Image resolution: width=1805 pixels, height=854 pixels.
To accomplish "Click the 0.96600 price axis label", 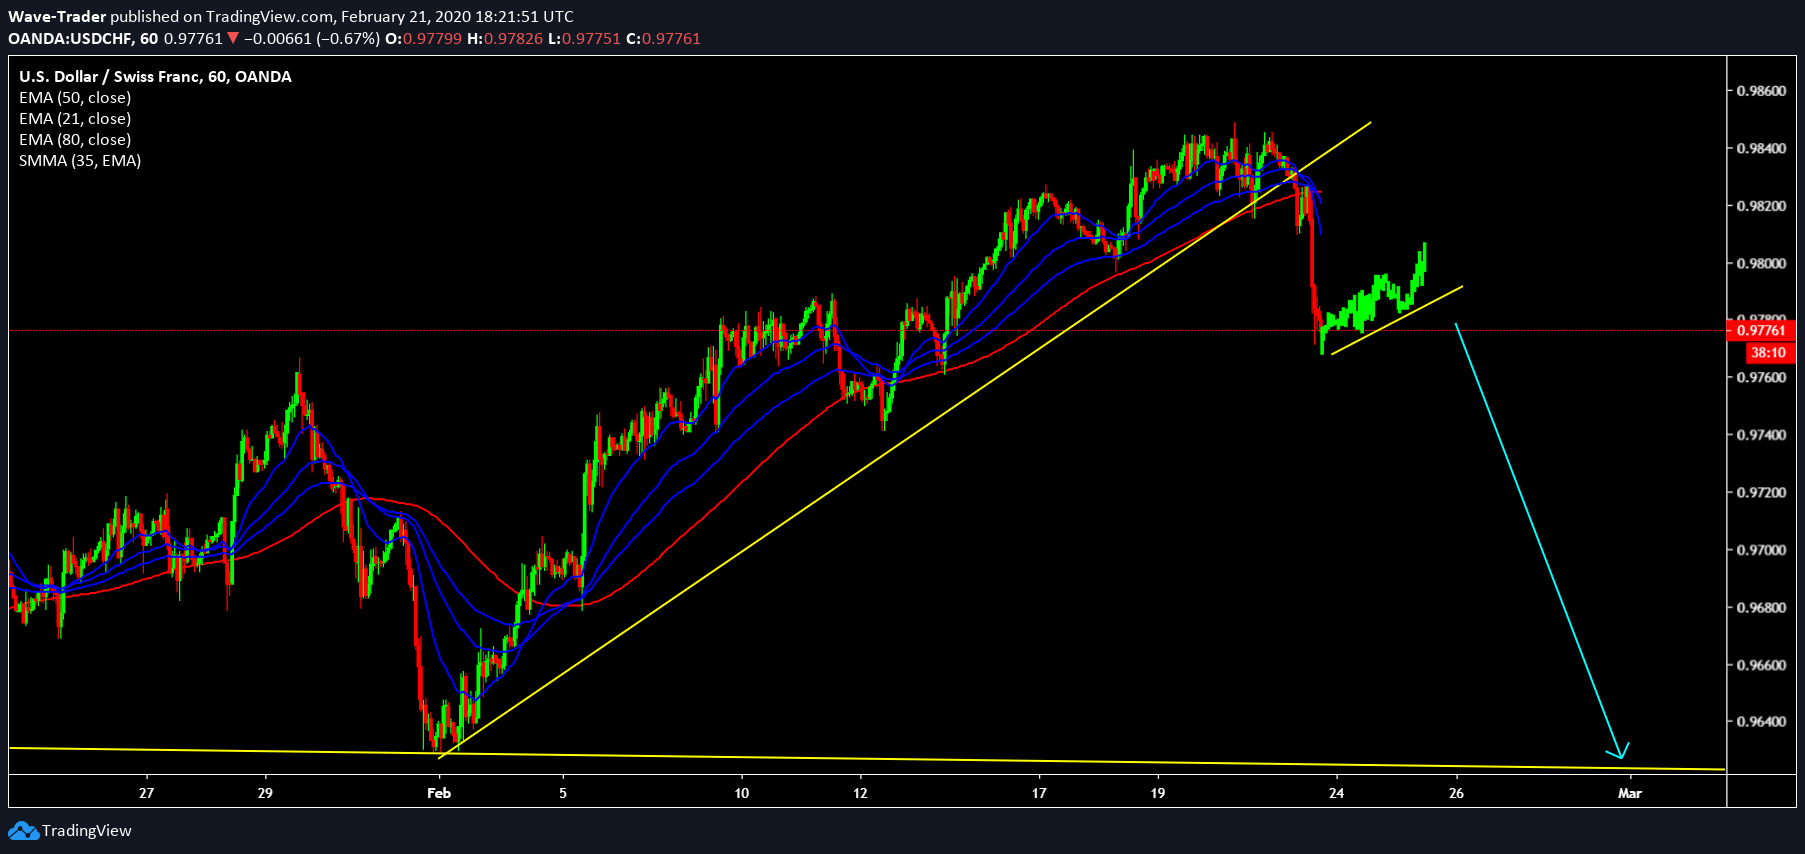I will (x=1761, y=665).
